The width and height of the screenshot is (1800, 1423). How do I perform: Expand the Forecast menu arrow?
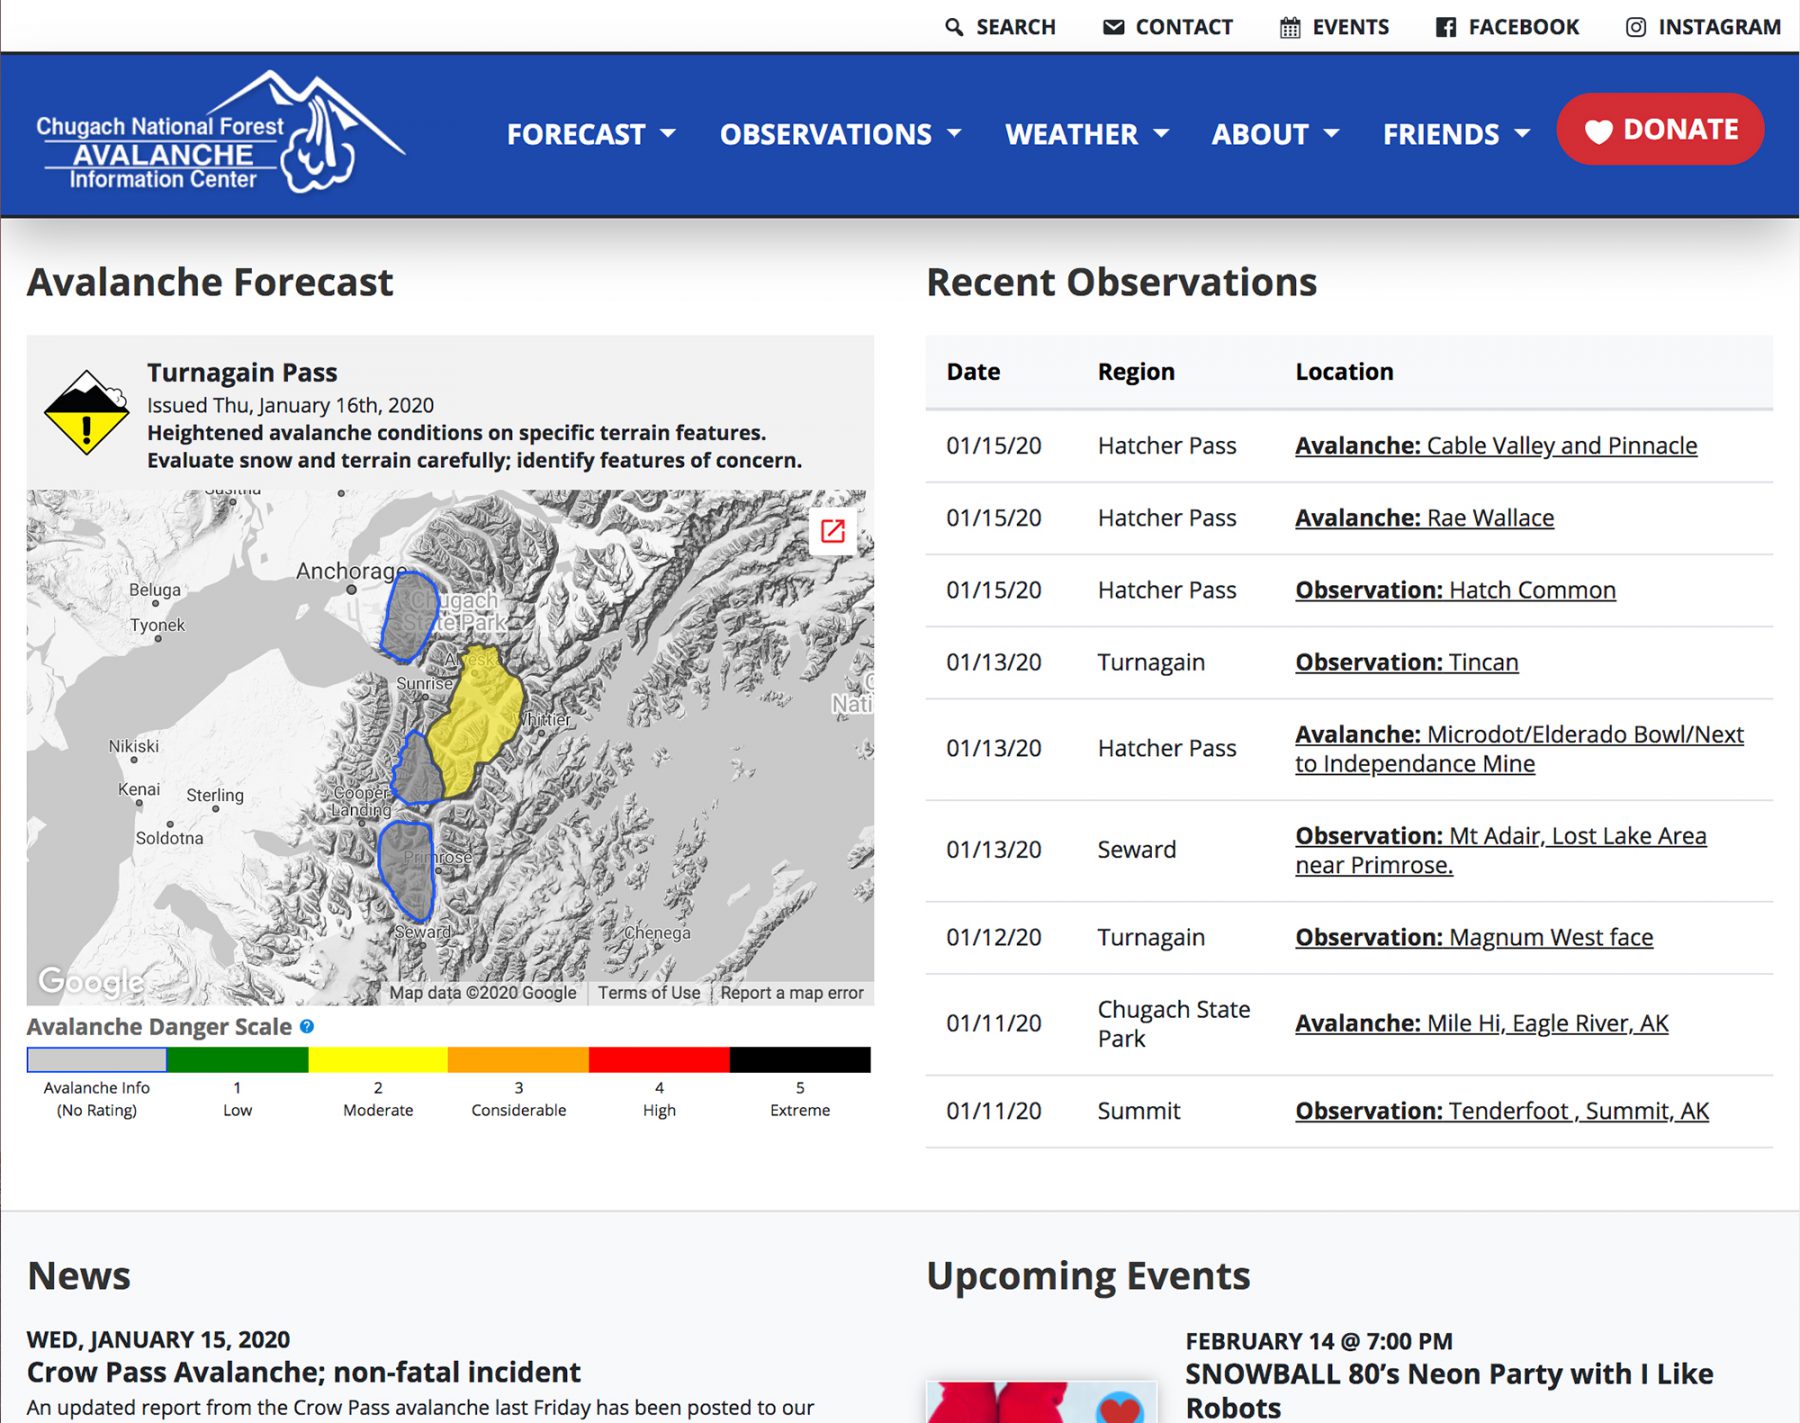tap(668, 133)
